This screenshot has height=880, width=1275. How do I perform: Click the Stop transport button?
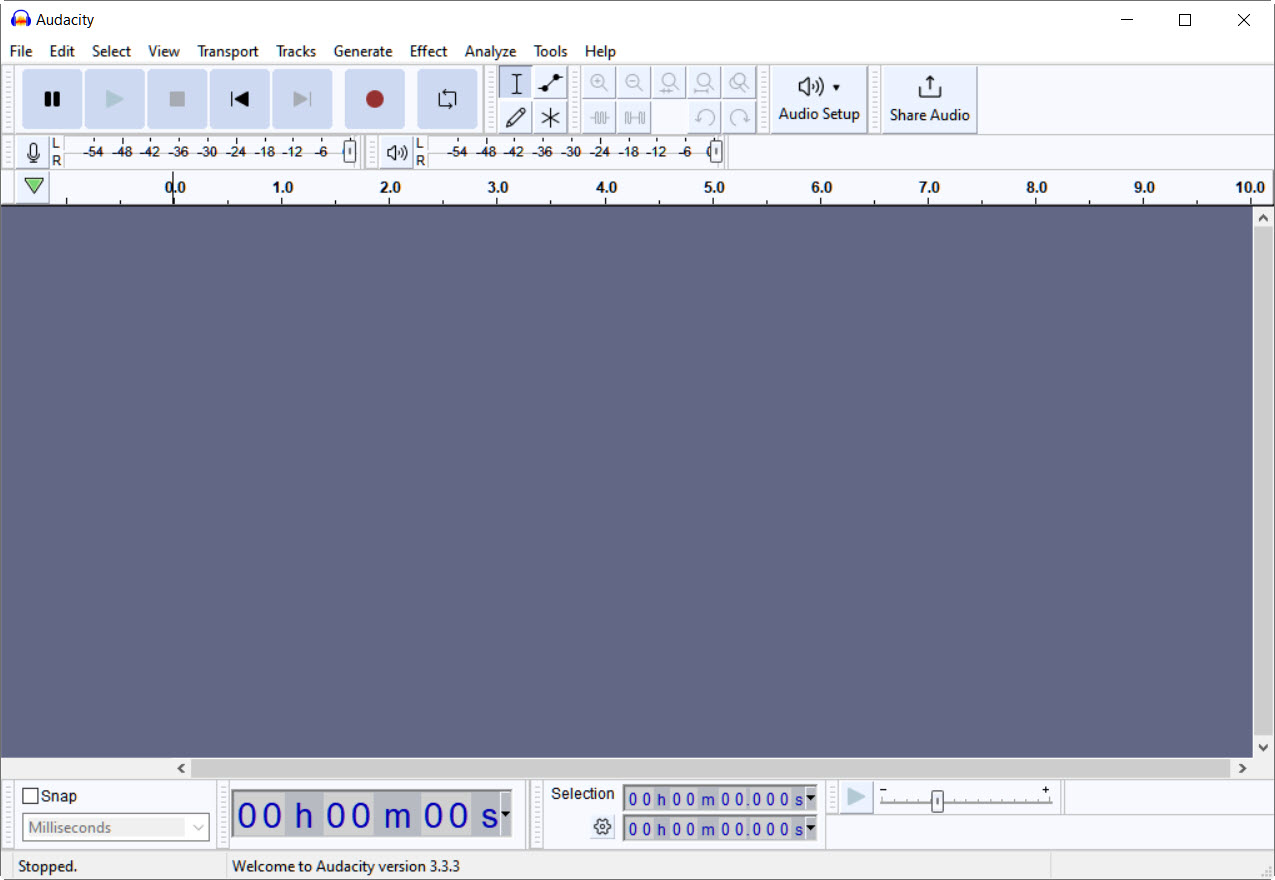click(x=177, y=99)
